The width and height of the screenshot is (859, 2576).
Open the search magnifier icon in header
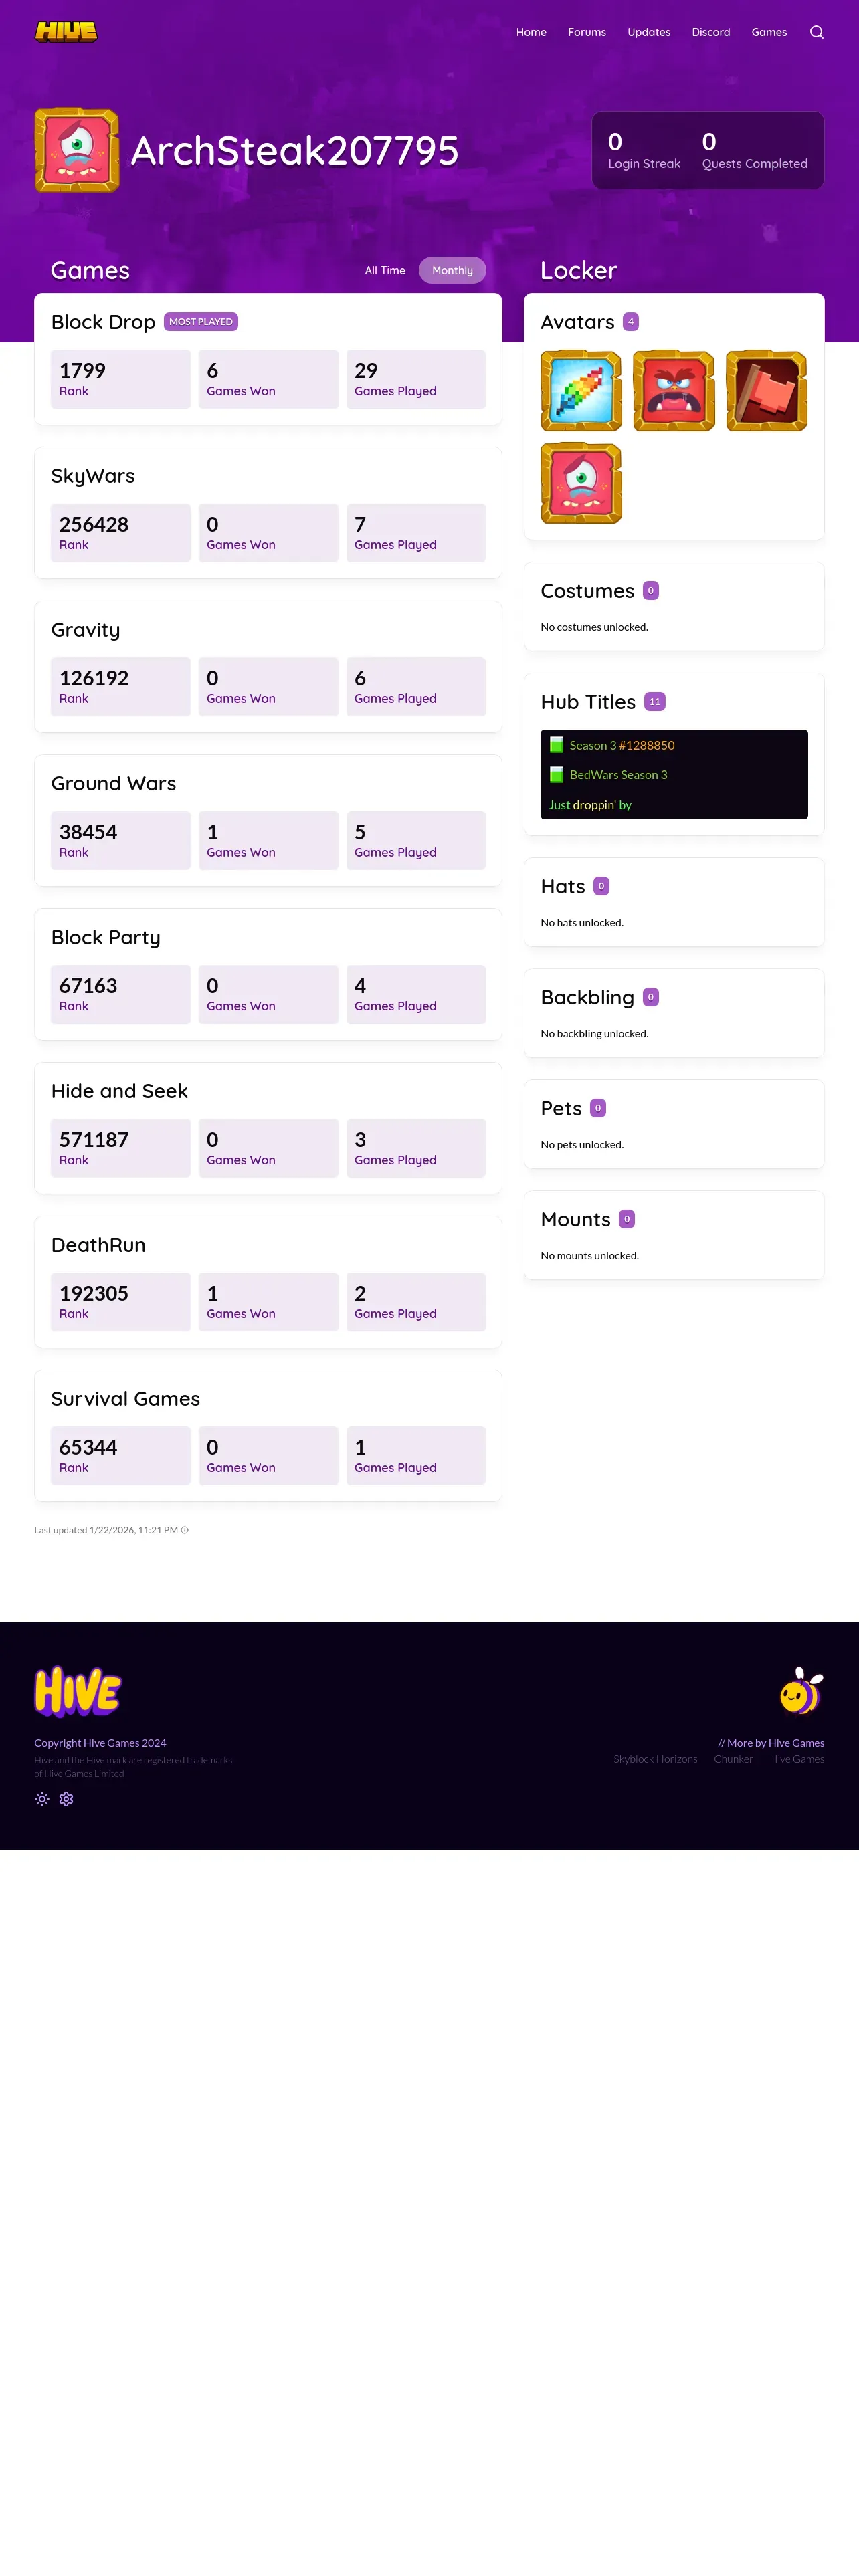coord(816,32)
